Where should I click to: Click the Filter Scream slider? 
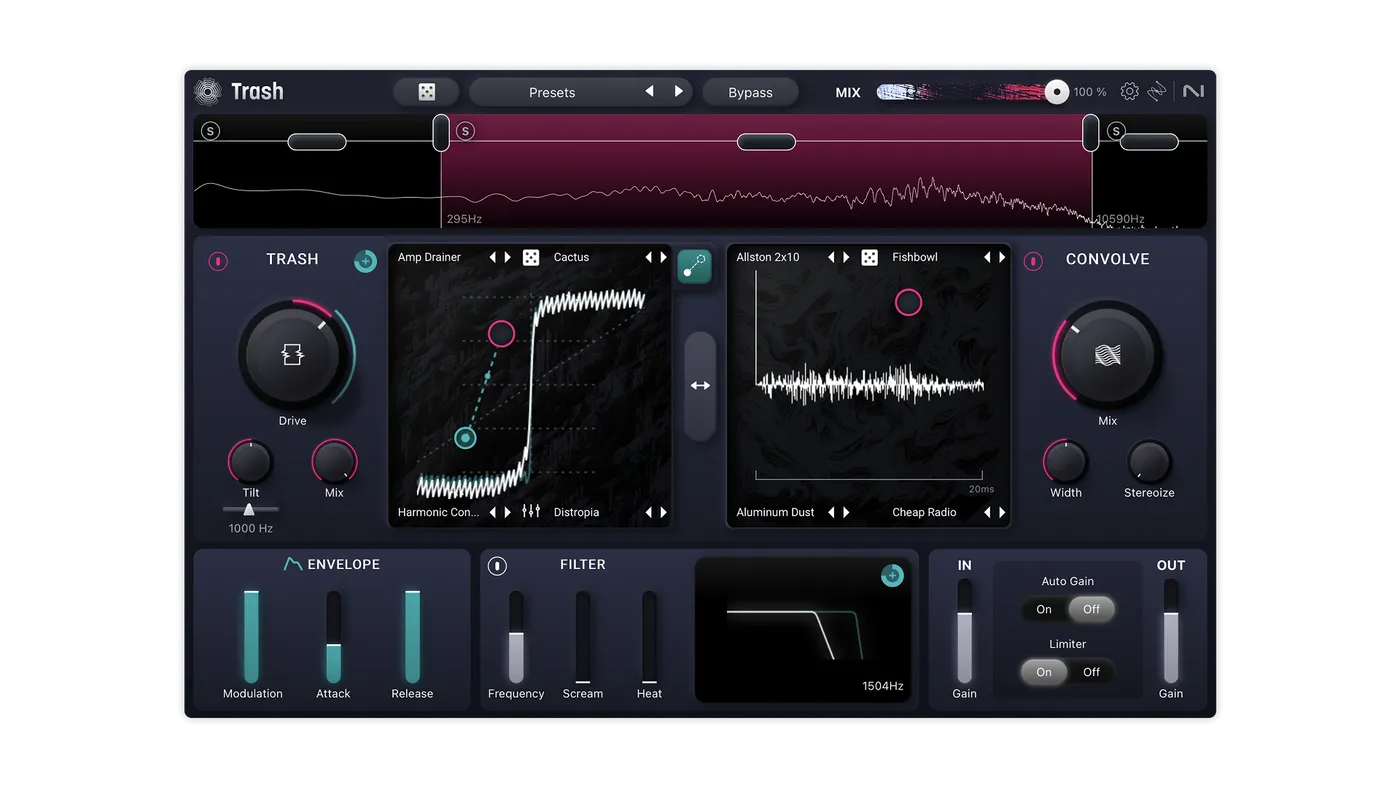pyautogui.click(x=583, y=637)
